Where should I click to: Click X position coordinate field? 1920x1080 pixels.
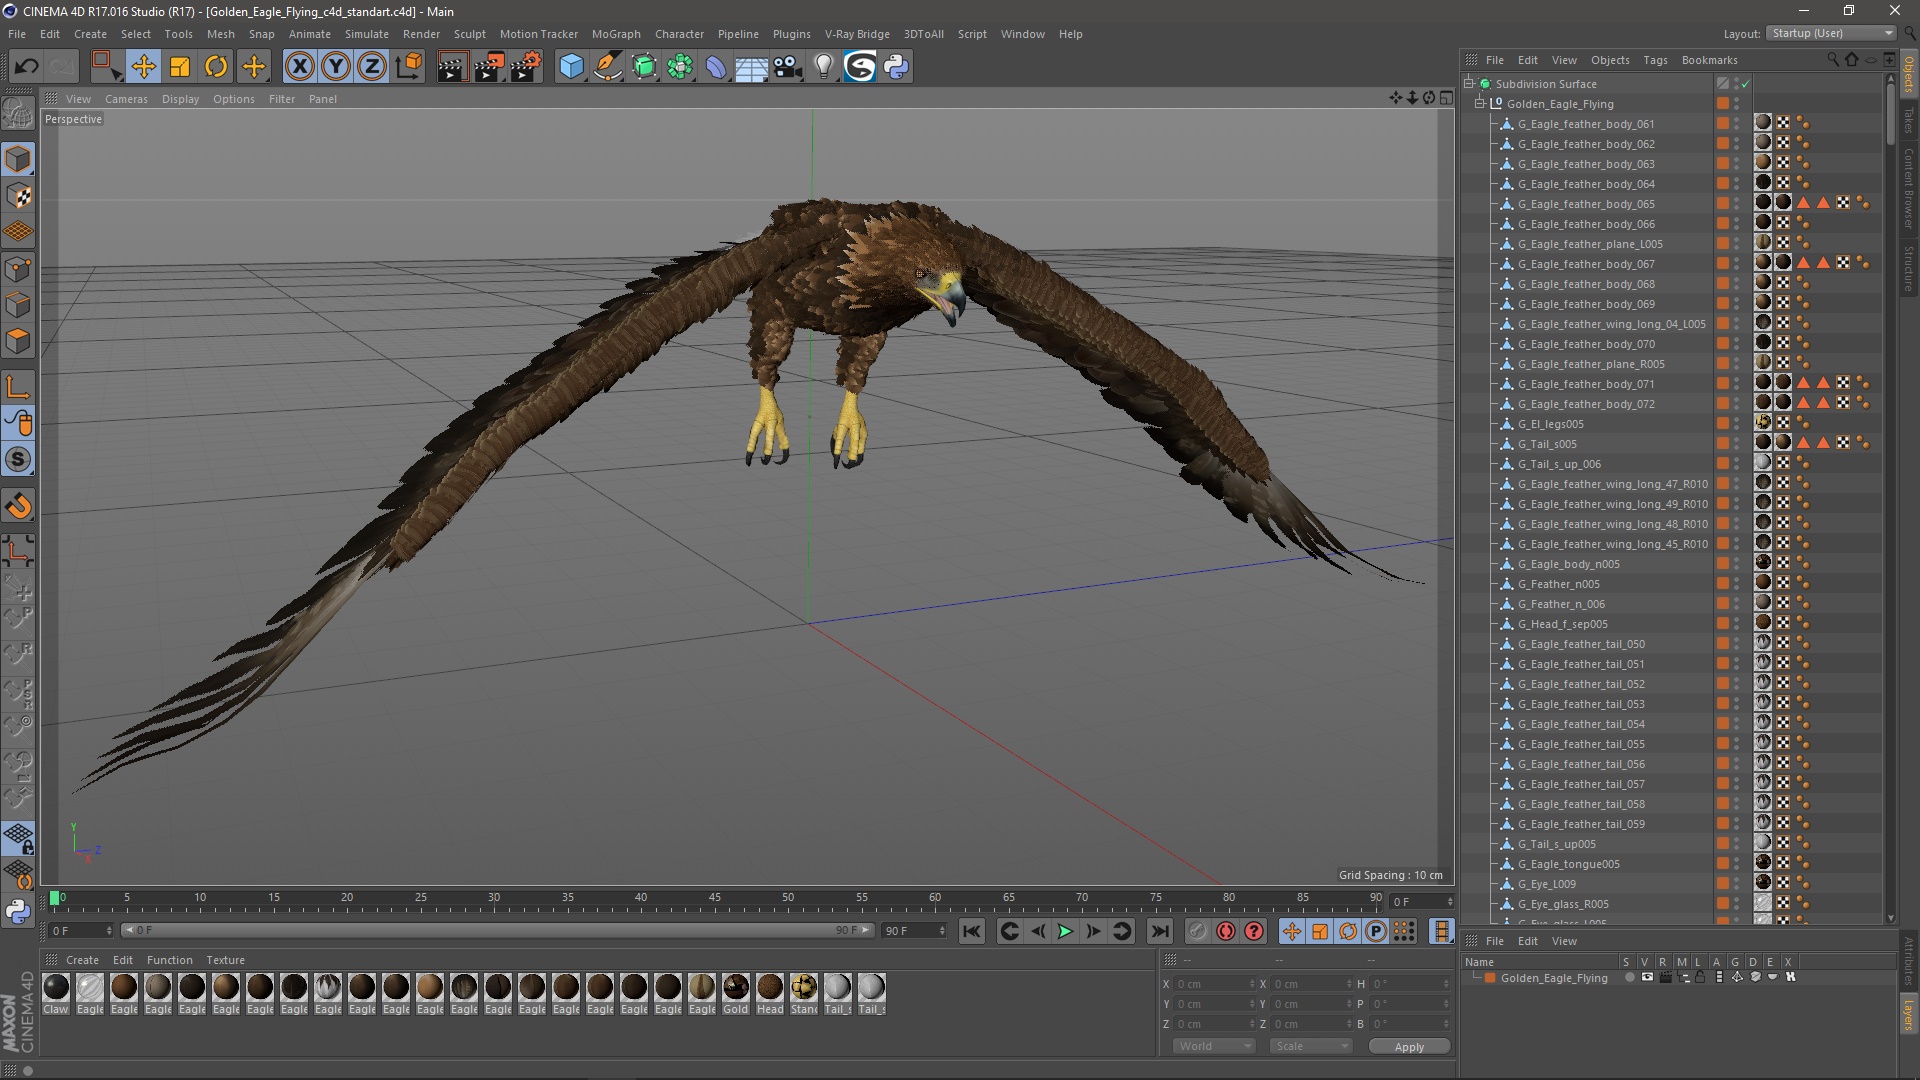click(x=1214, y=984)
